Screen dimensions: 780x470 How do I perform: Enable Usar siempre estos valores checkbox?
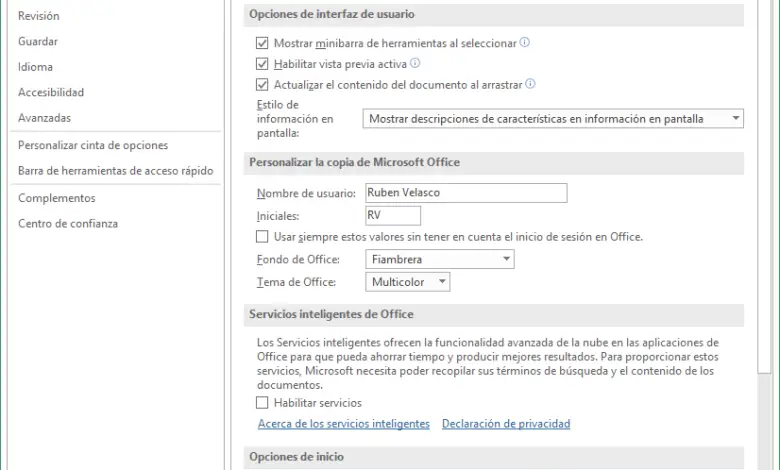pyautogui.click(x=263, y=237)
